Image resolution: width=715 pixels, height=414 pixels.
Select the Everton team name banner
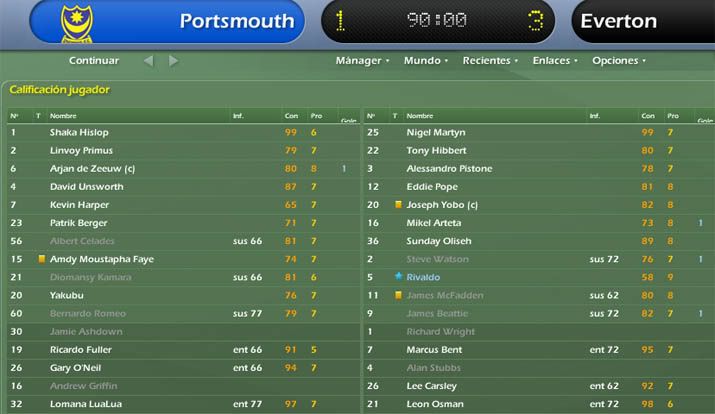tap(643, 21)
